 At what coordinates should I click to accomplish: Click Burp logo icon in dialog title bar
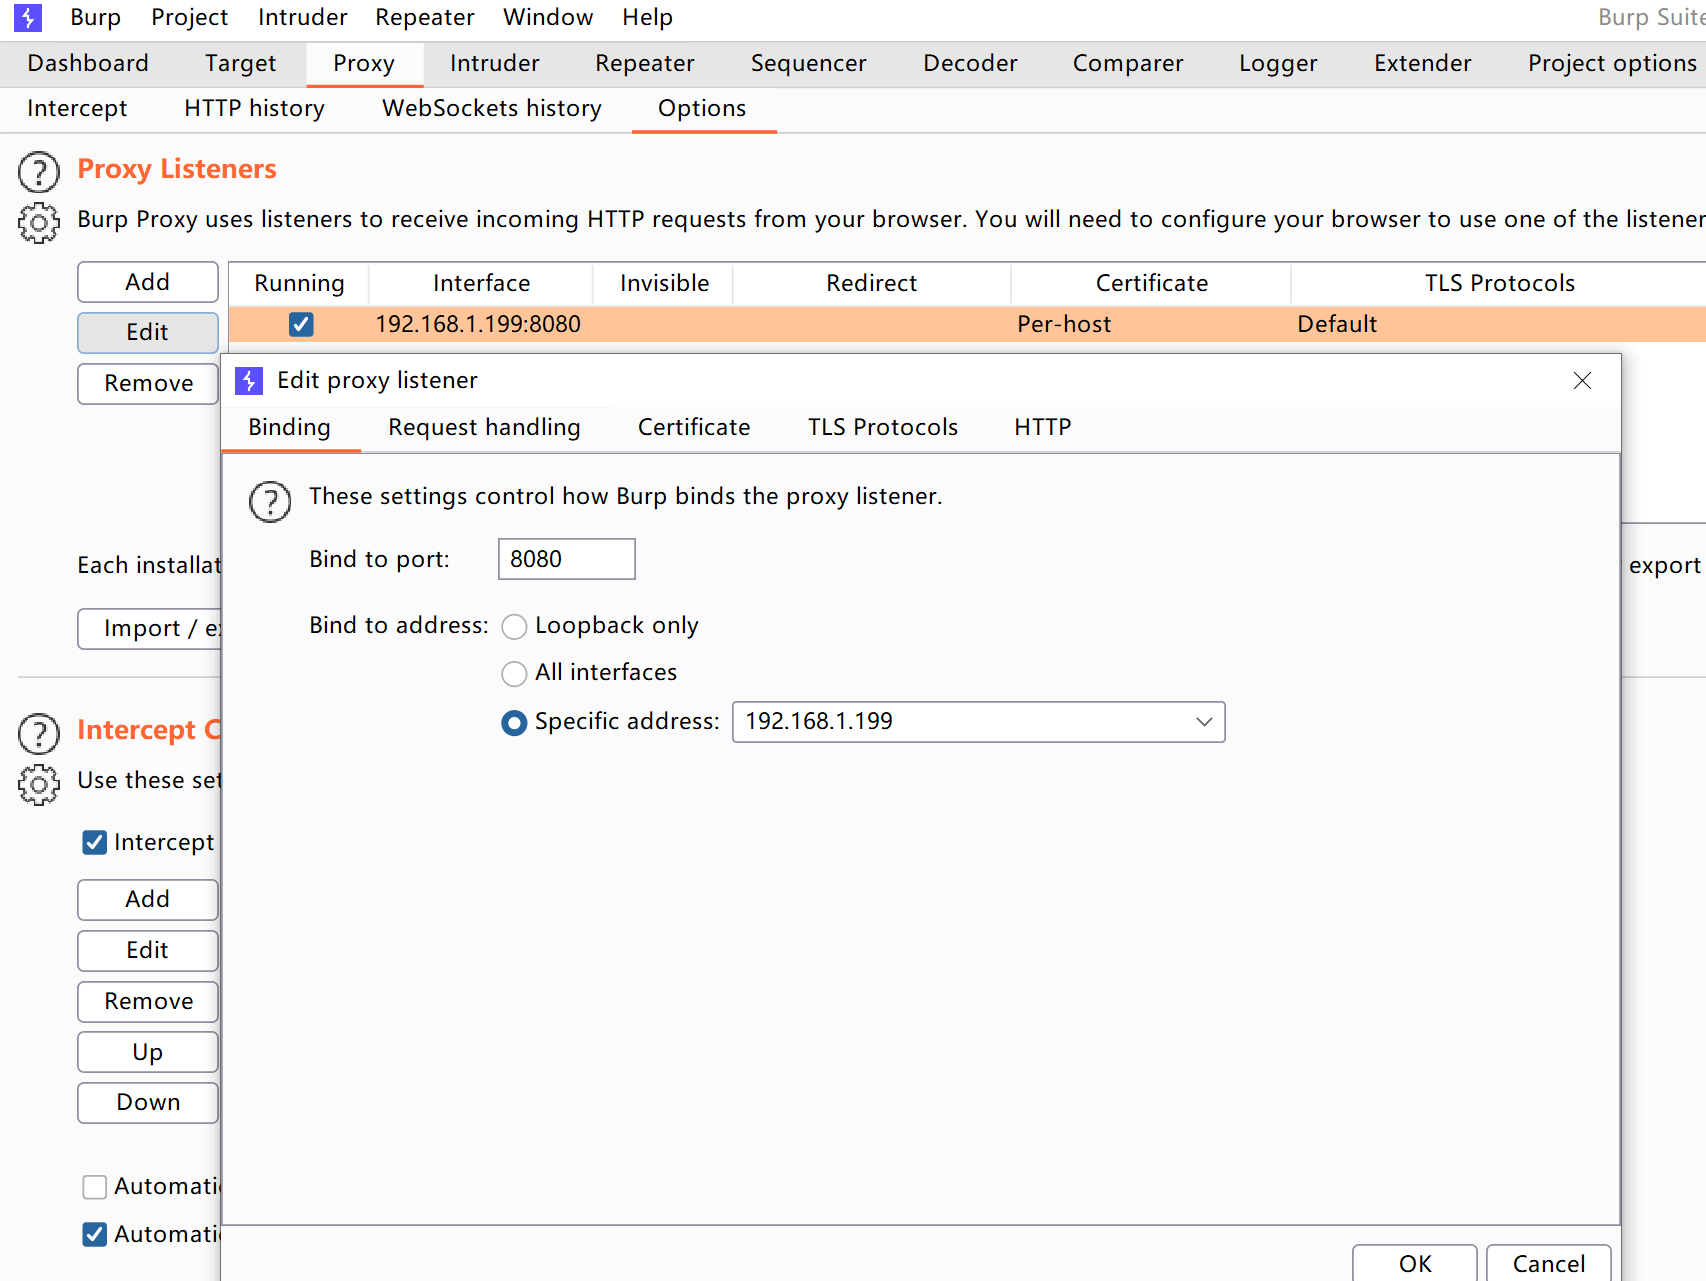[x=249, y=381]
